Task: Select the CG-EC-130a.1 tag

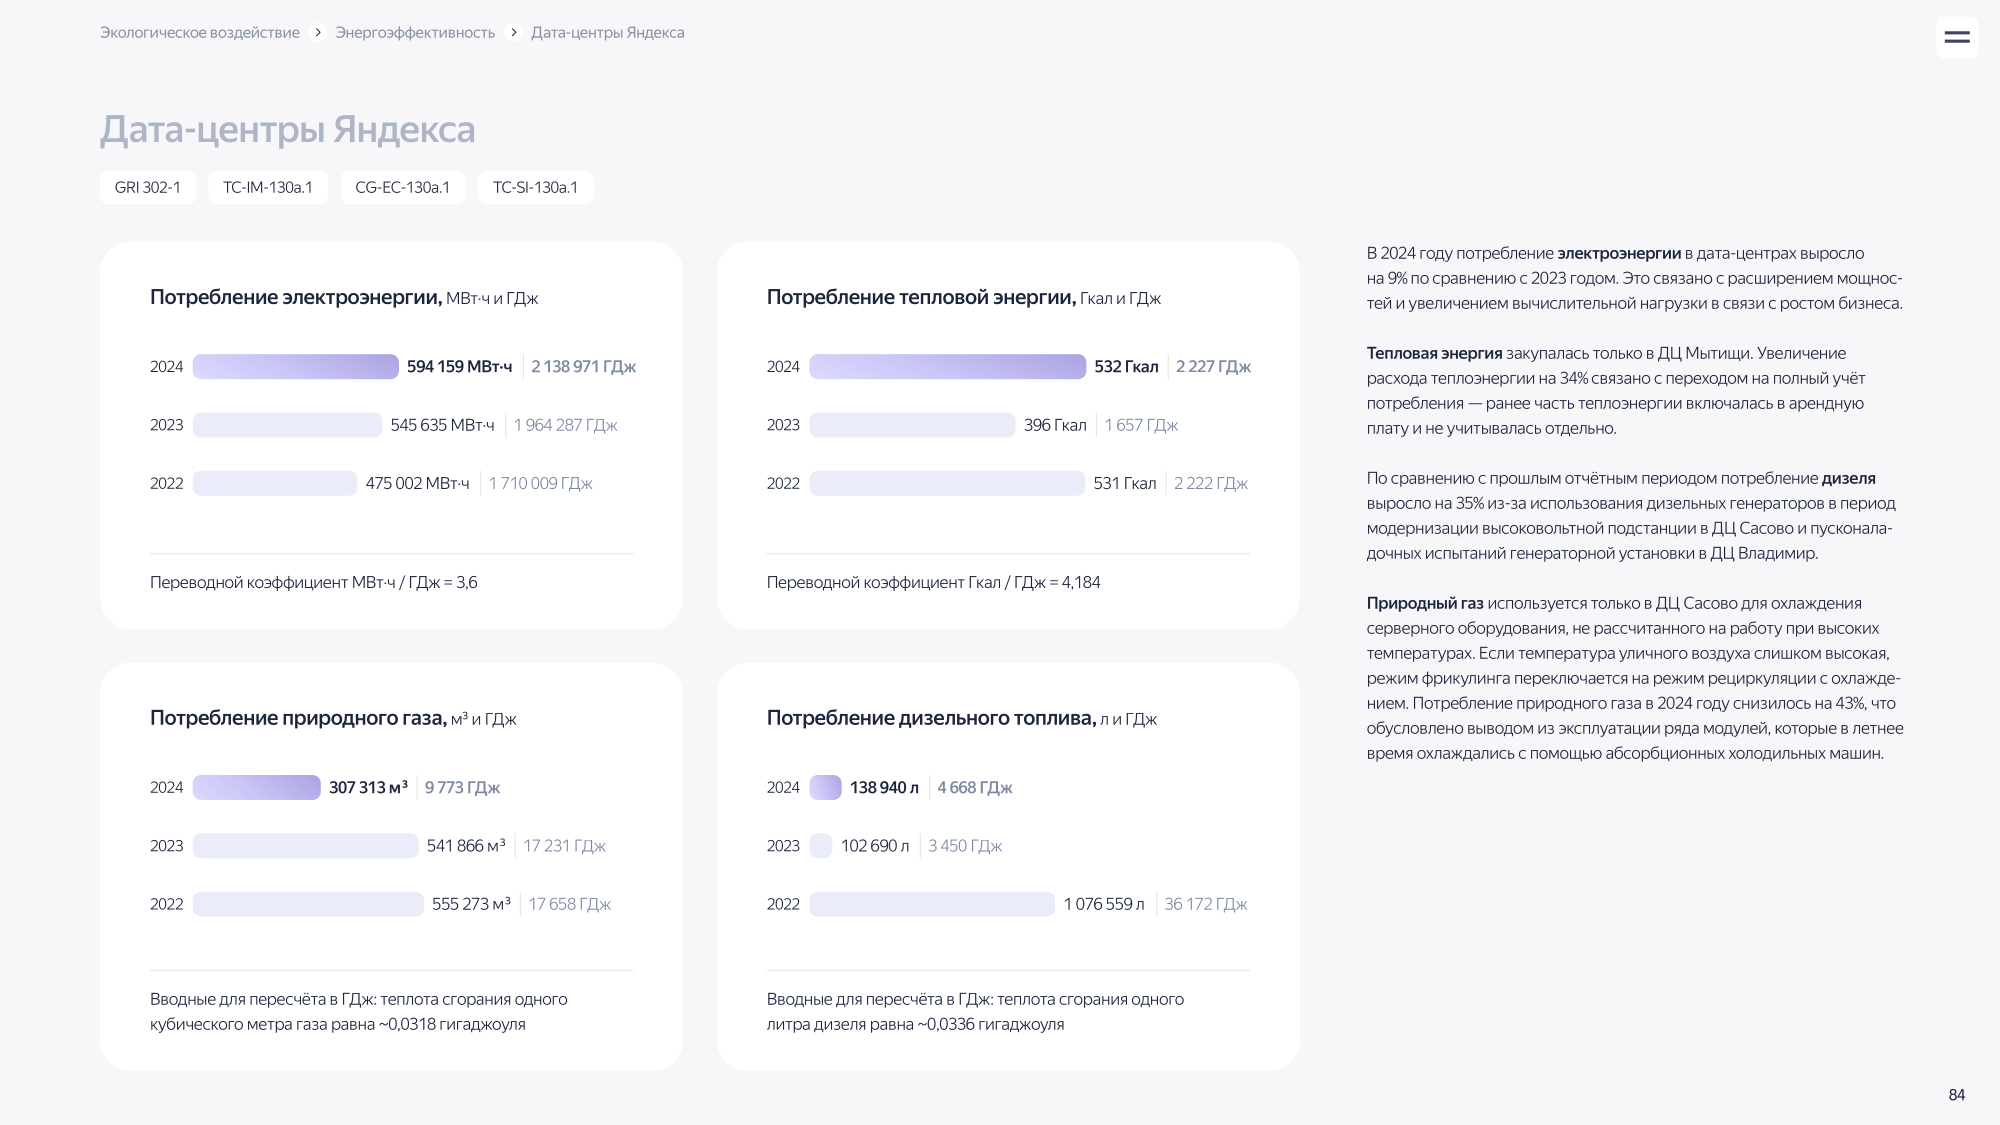Action: 403,187
